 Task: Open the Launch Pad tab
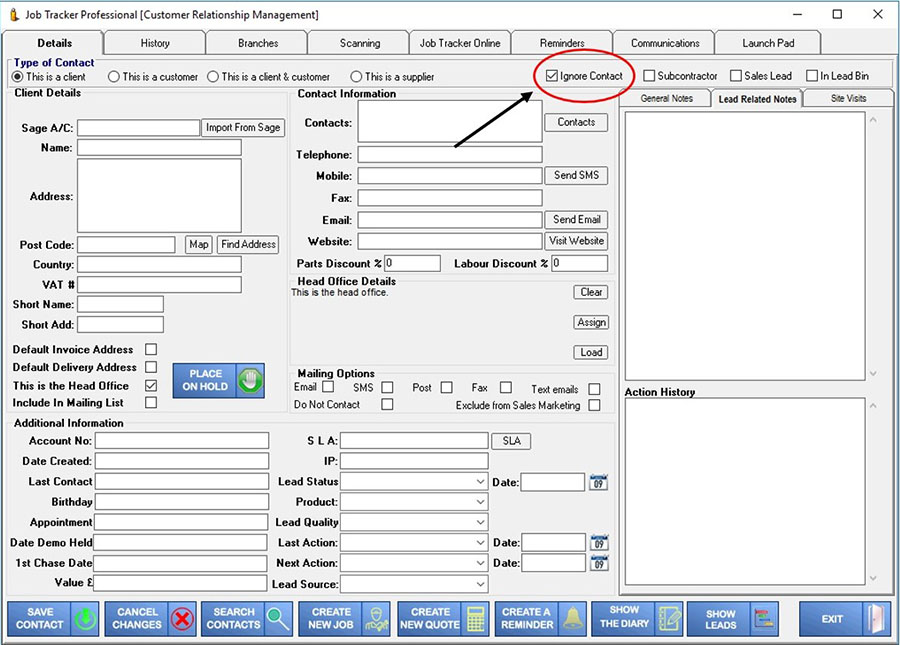pyautogui.click(x=768, y=43)
